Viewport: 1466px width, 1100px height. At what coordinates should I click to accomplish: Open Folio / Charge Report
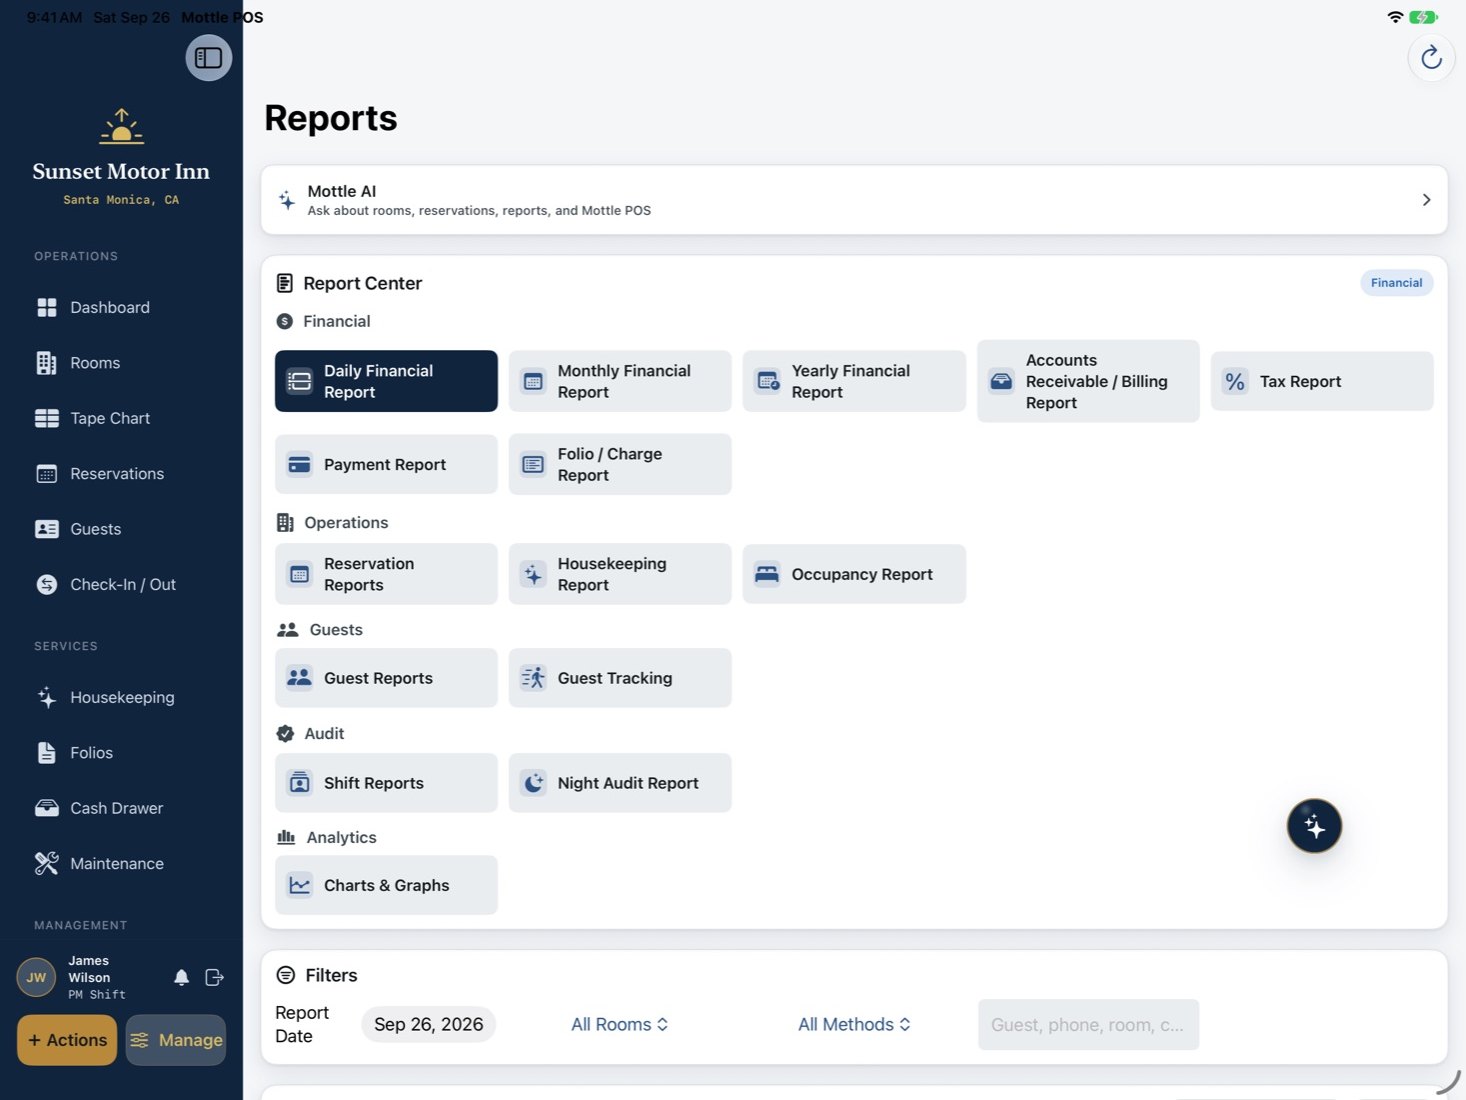click(x=620, y=464)
